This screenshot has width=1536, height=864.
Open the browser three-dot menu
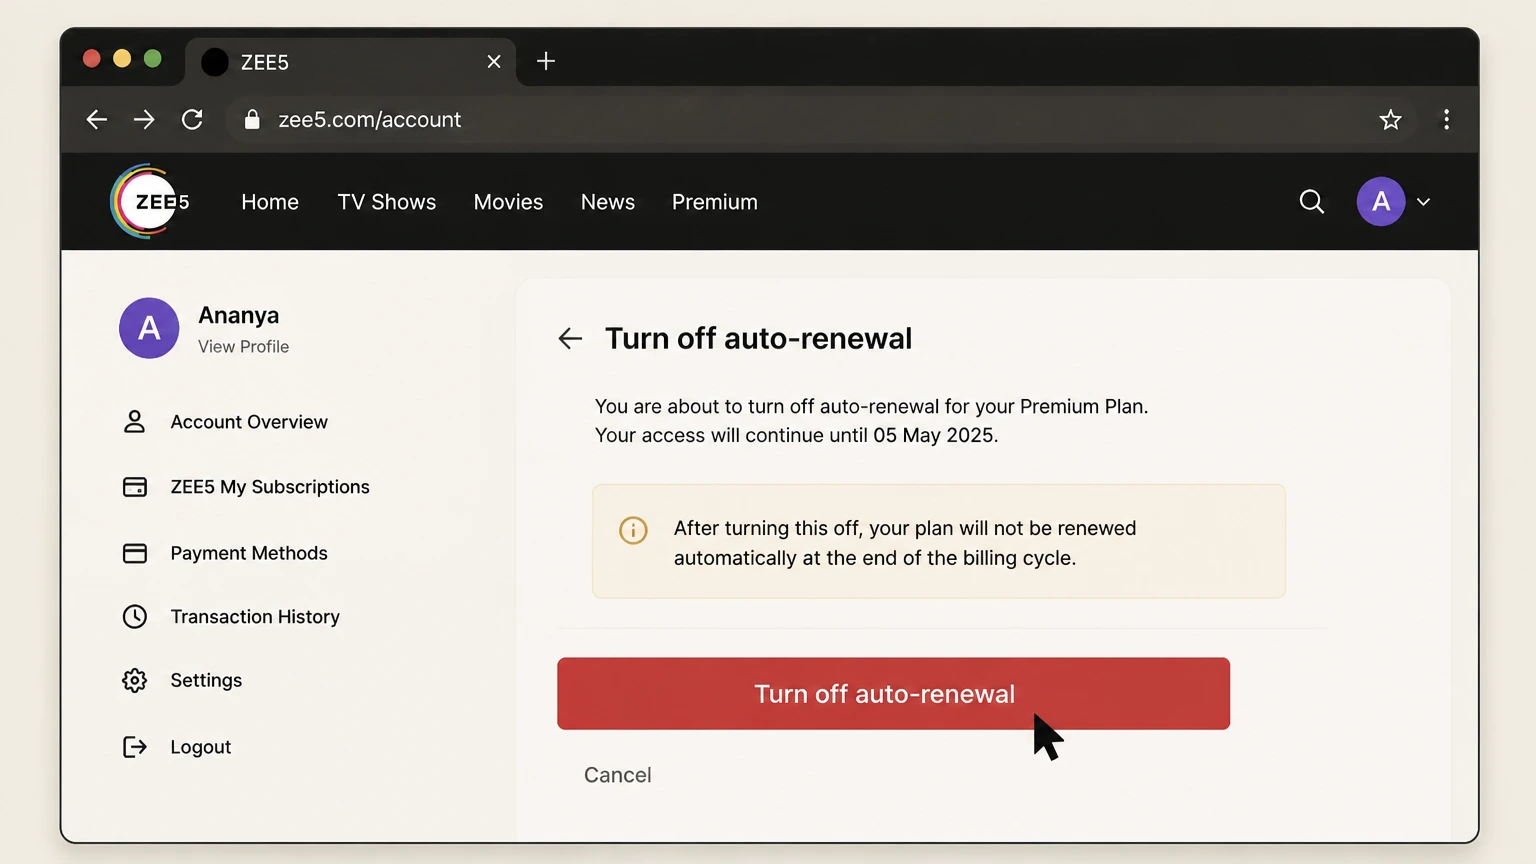click(1446, 120)
